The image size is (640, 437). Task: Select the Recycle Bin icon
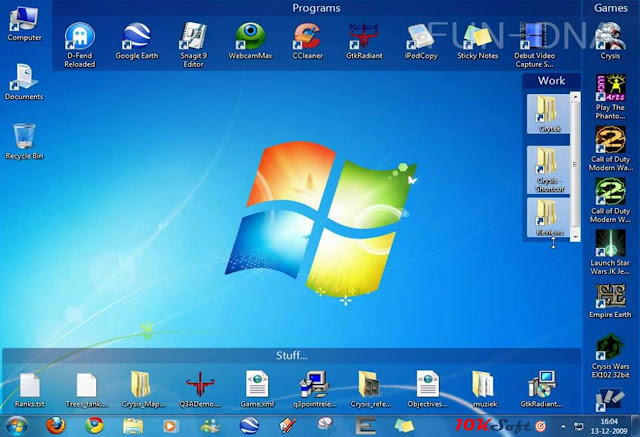[x=24, y=141]
